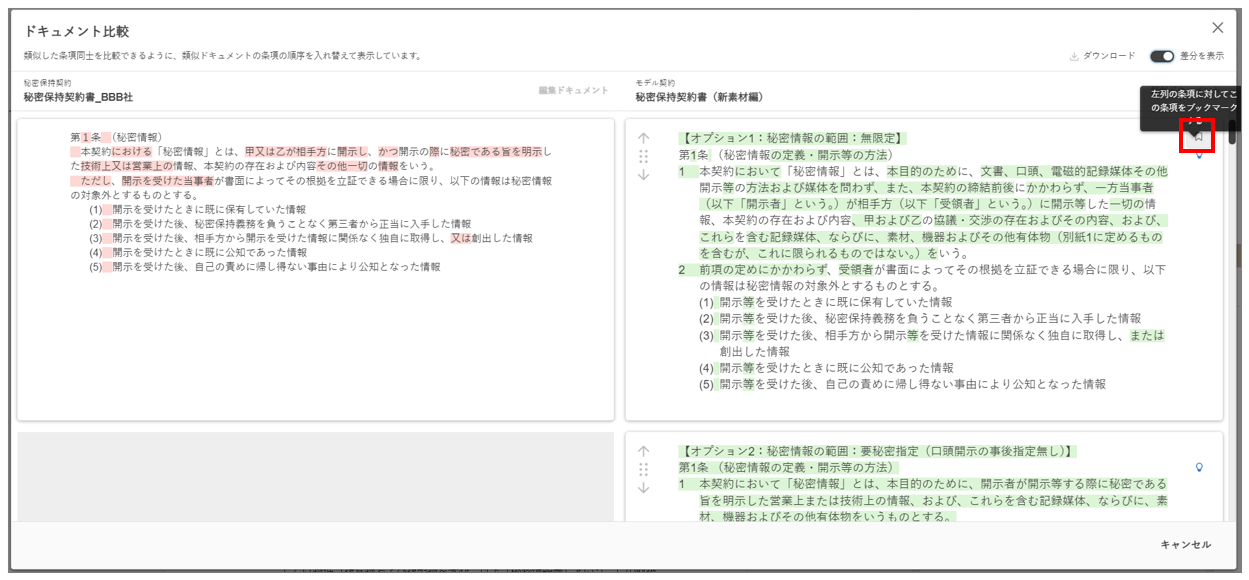This screenshot has height=580, width=1249.
Task: Click the 編集ドキュメント label
Action: coord(573,91)
